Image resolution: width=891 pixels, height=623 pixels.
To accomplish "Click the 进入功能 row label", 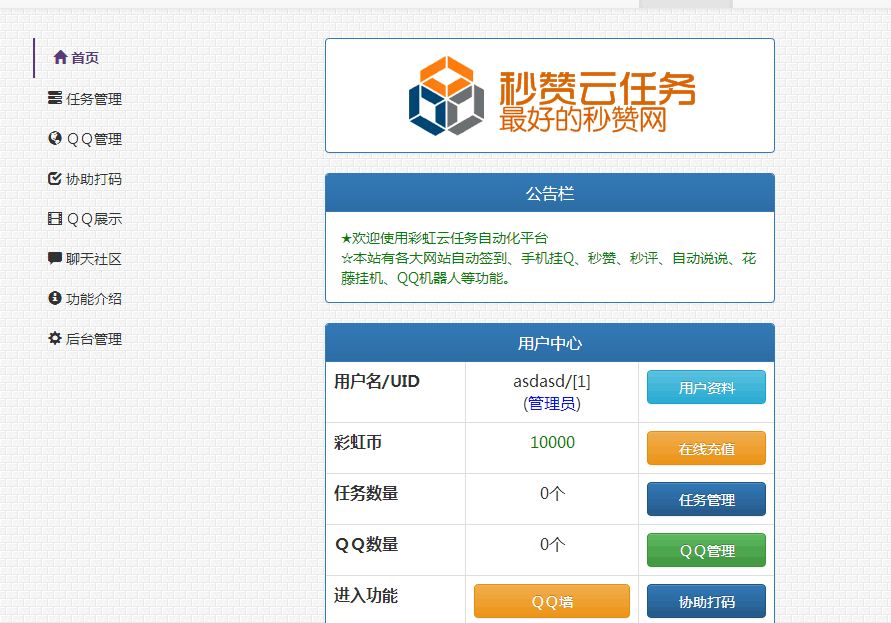I will point(366,595).
